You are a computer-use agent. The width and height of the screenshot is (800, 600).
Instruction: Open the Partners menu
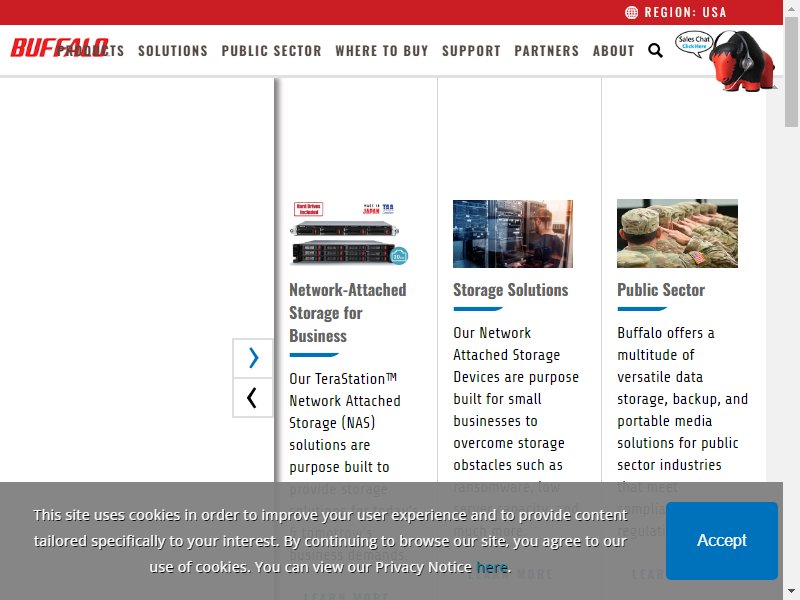pos(546,51)
